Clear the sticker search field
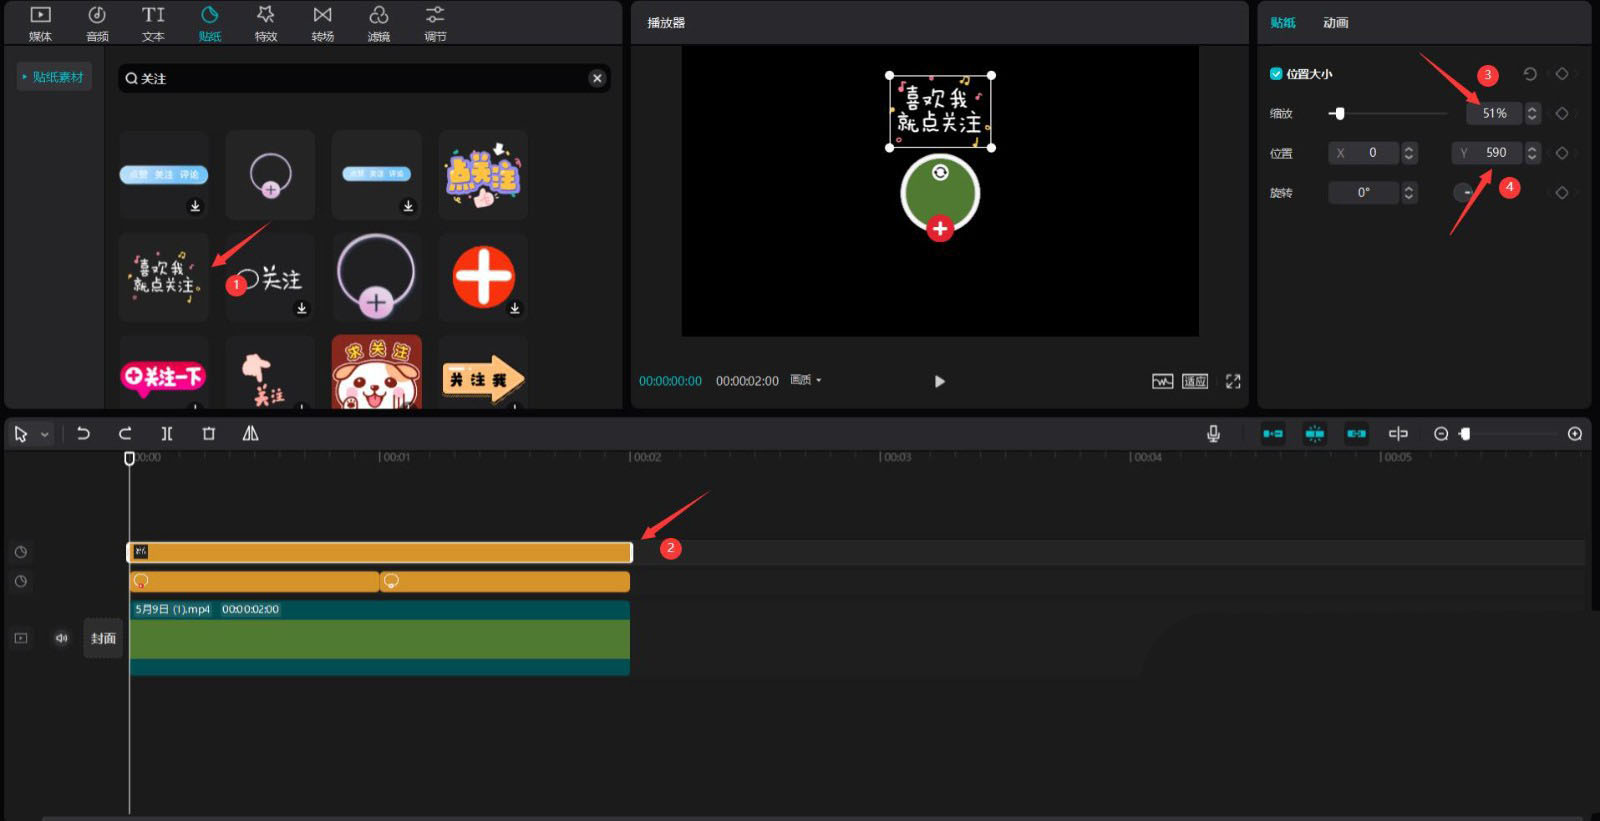The width and height of the screenshot is (1600, 821). (597, 78)
